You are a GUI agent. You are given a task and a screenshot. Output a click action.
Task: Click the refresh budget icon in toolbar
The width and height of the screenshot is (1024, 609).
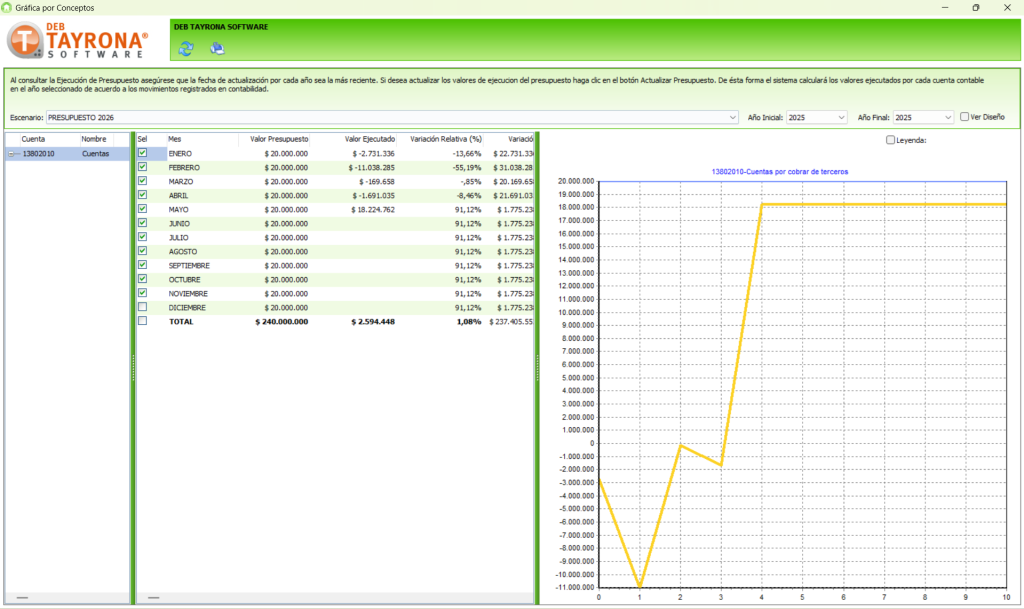click(x=186, y=47)
